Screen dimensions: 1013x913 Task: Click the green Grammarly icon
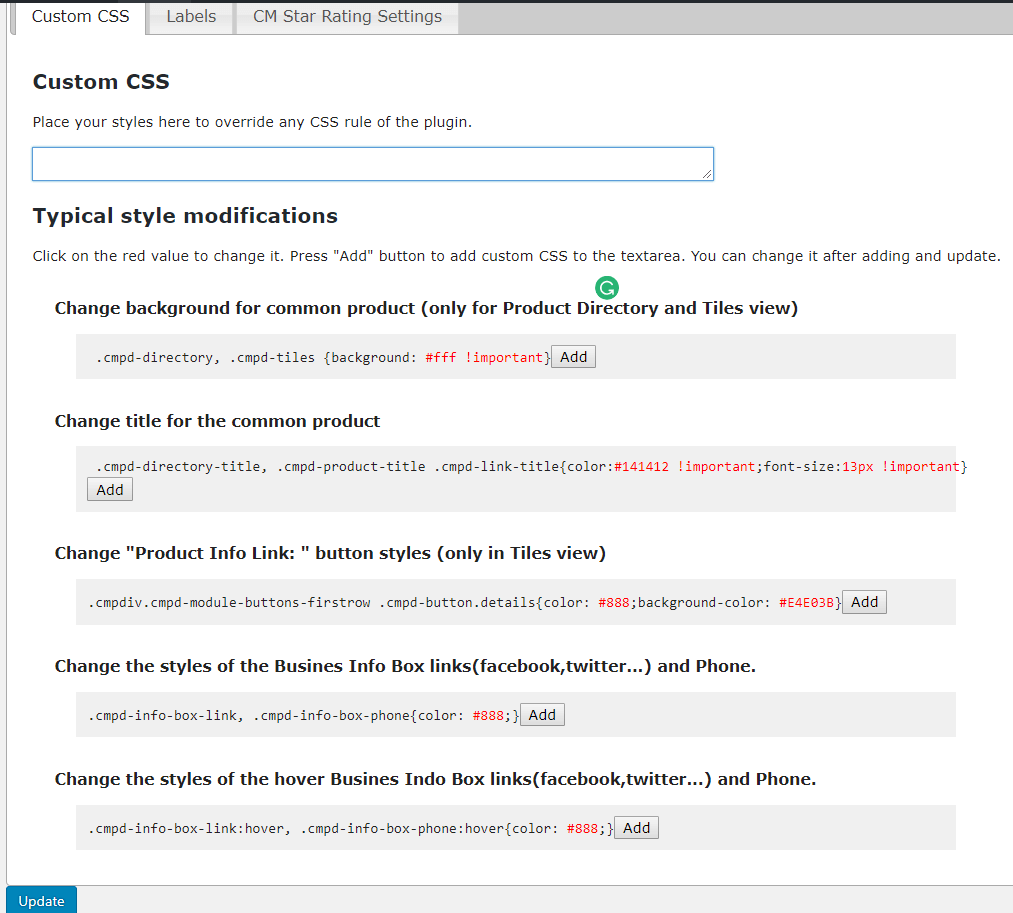(606, 288)
